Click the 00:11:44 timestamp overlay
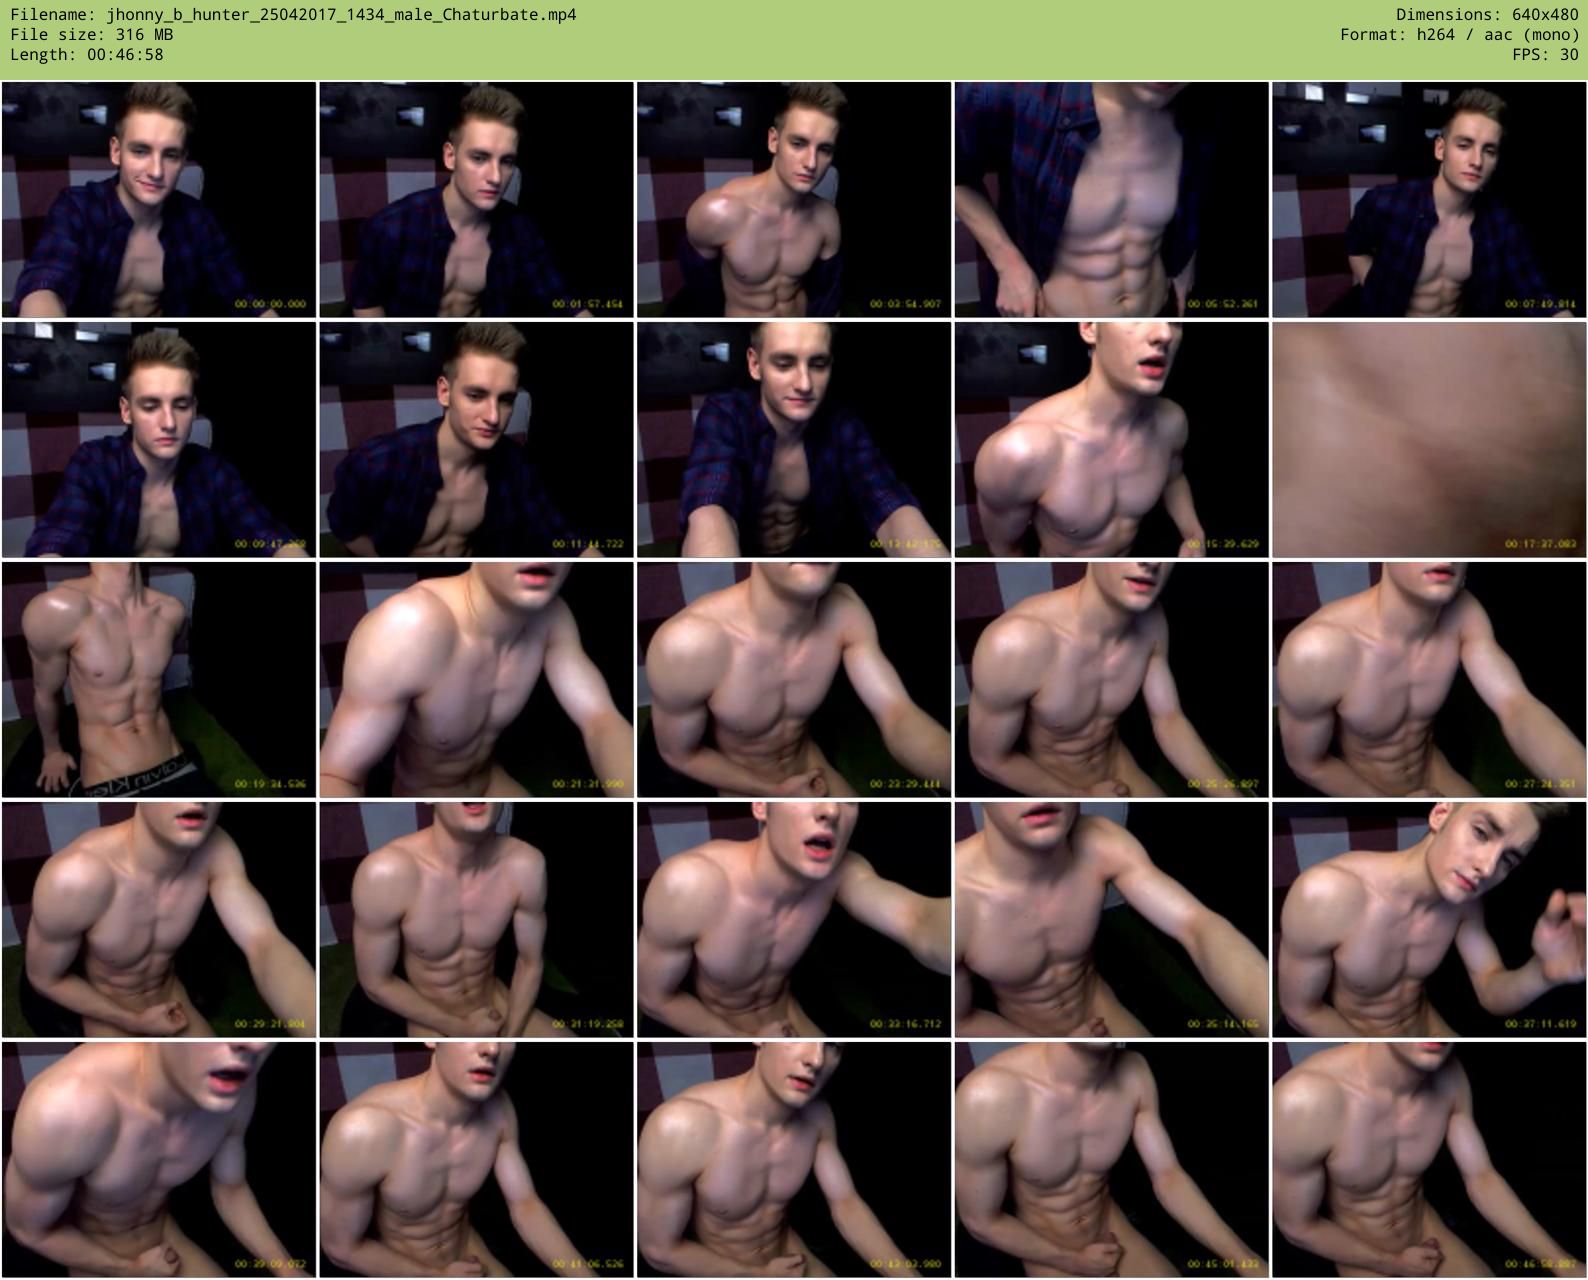 (x=588, y=544)
